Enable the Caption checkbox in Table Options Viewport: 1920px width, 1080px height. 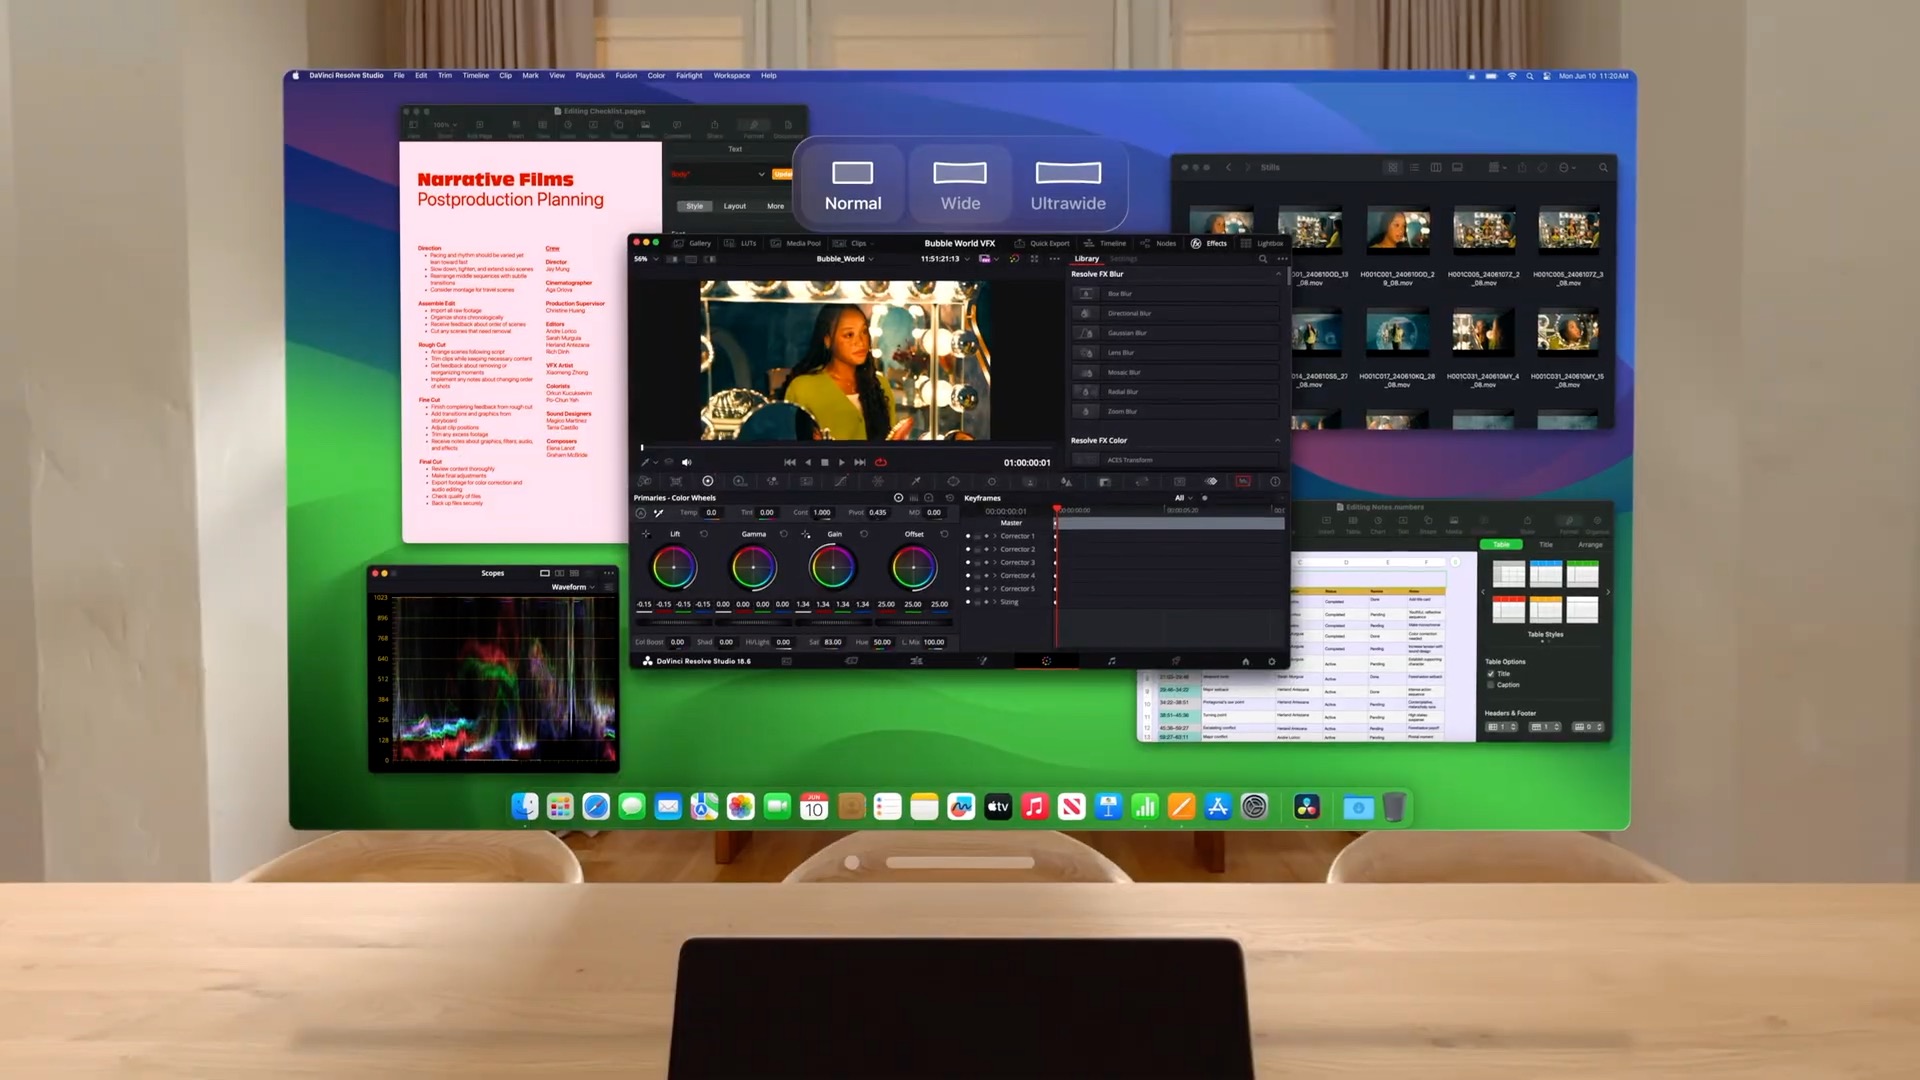tap(1491, 685)
